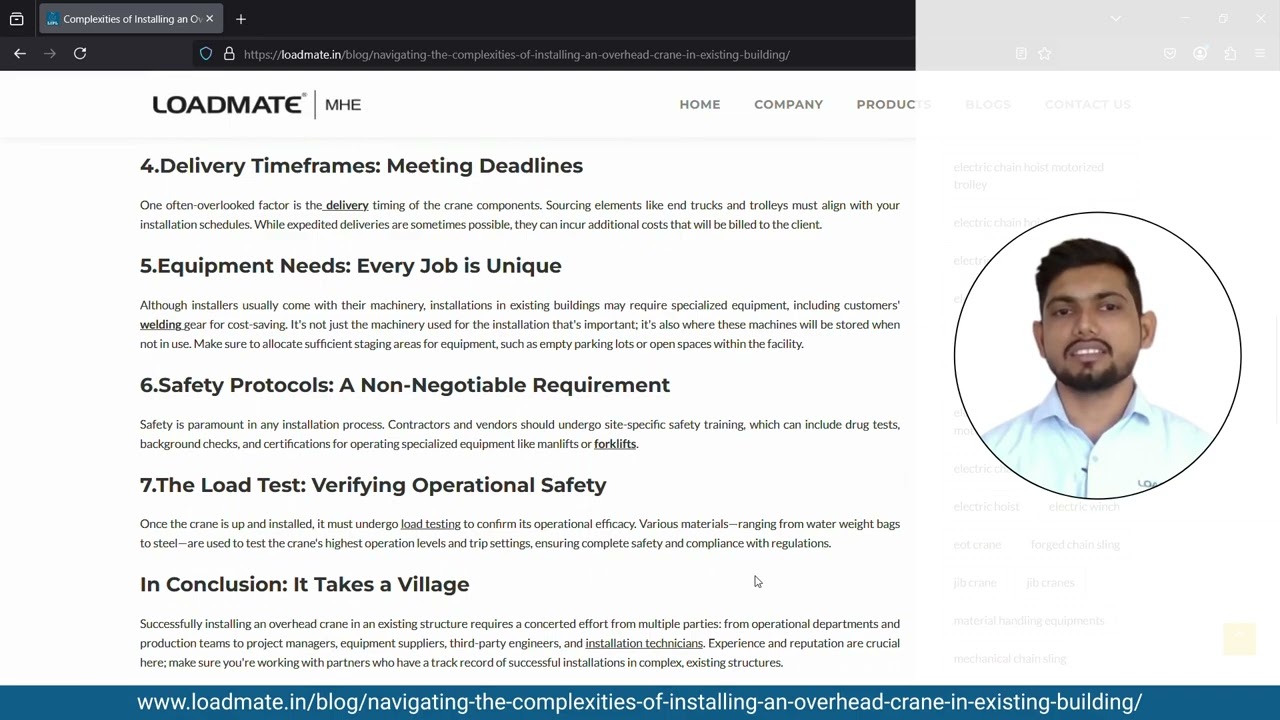Click heading '5.Equipment Needs: Every Job is Unique'
The height and width of the screenshot is (720, 1280).
pos(351,266)
